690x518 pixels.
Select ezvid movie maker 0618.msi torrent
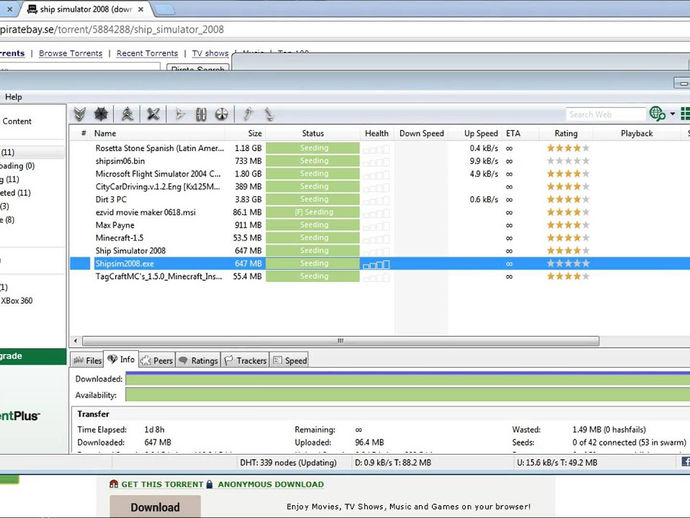click(x=379, y=212)
